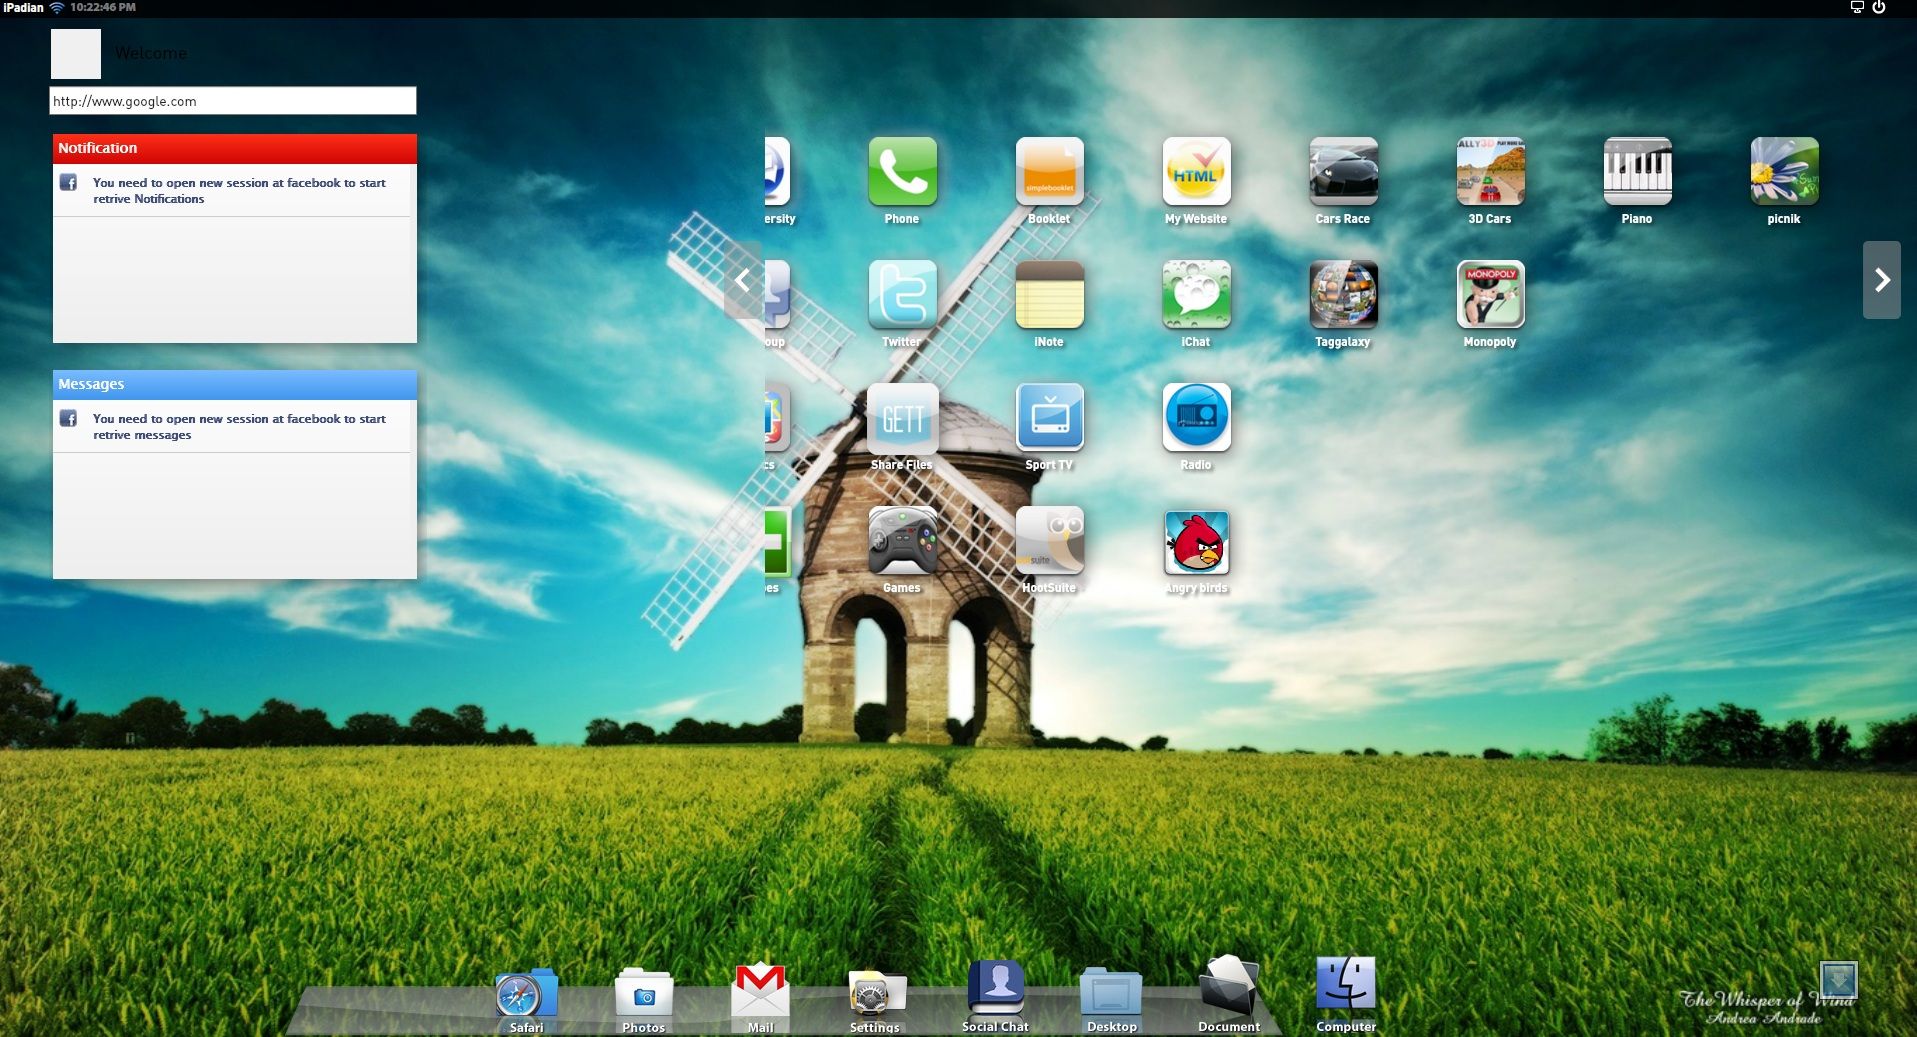
Task: Open the Taggalaxy app
Action: tap(1343, 295)
